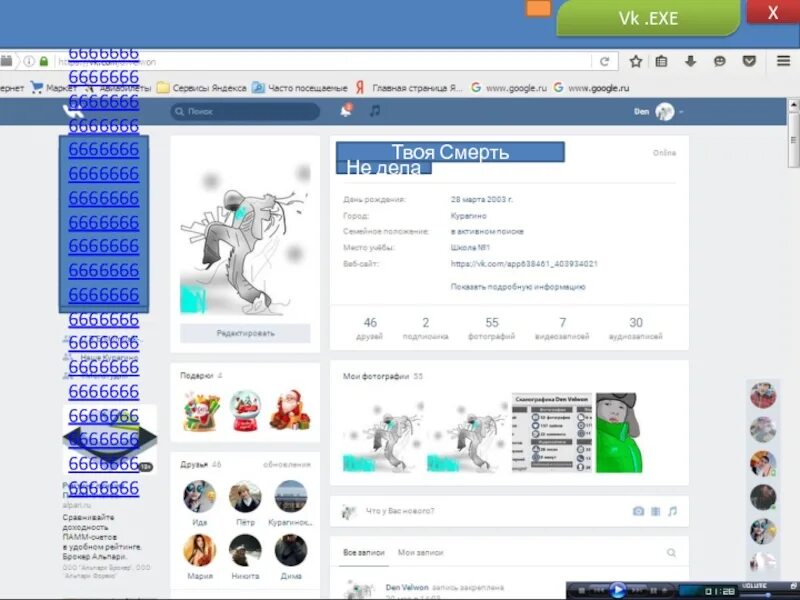Open friend Ида's avatar

pos(199,496)
